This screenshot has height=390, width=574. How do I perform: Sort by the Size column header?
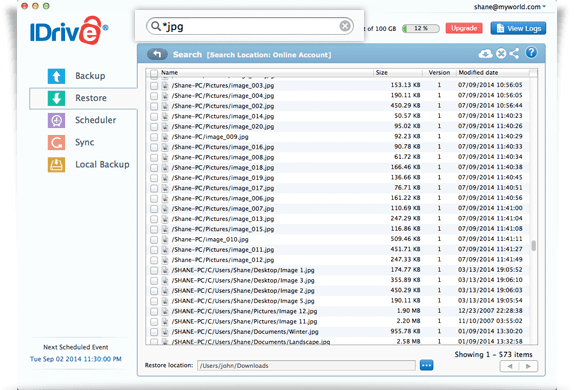(381, 73)
